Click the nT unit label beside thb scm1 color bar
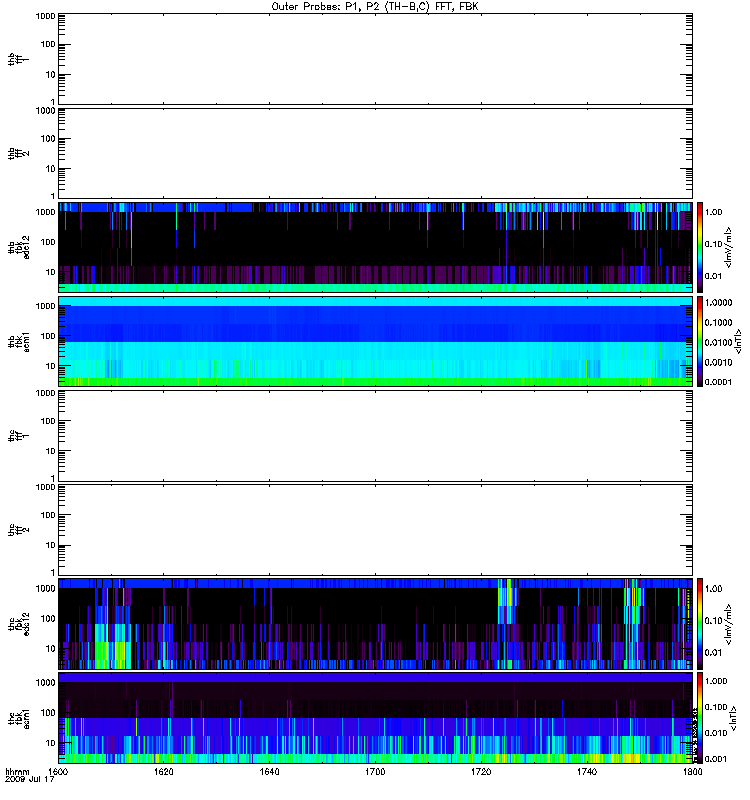Screen dimensions: 750x800 point(737,341)
